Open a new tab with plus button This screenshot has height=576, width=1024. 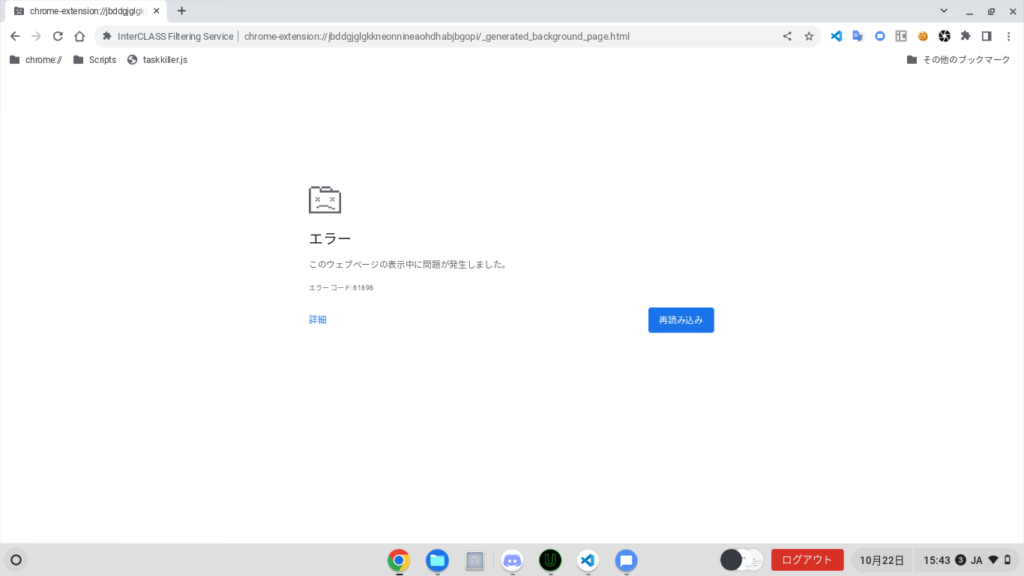coord(181,11)
